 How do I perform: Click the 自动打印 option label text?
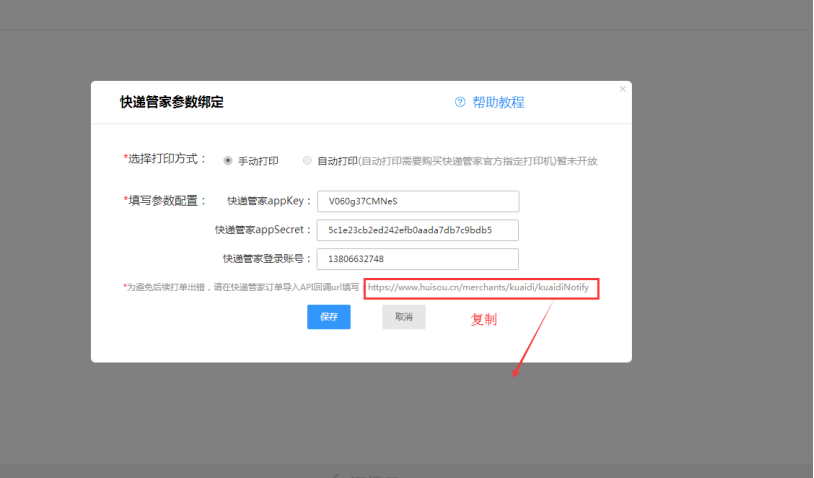coord(337,160)
